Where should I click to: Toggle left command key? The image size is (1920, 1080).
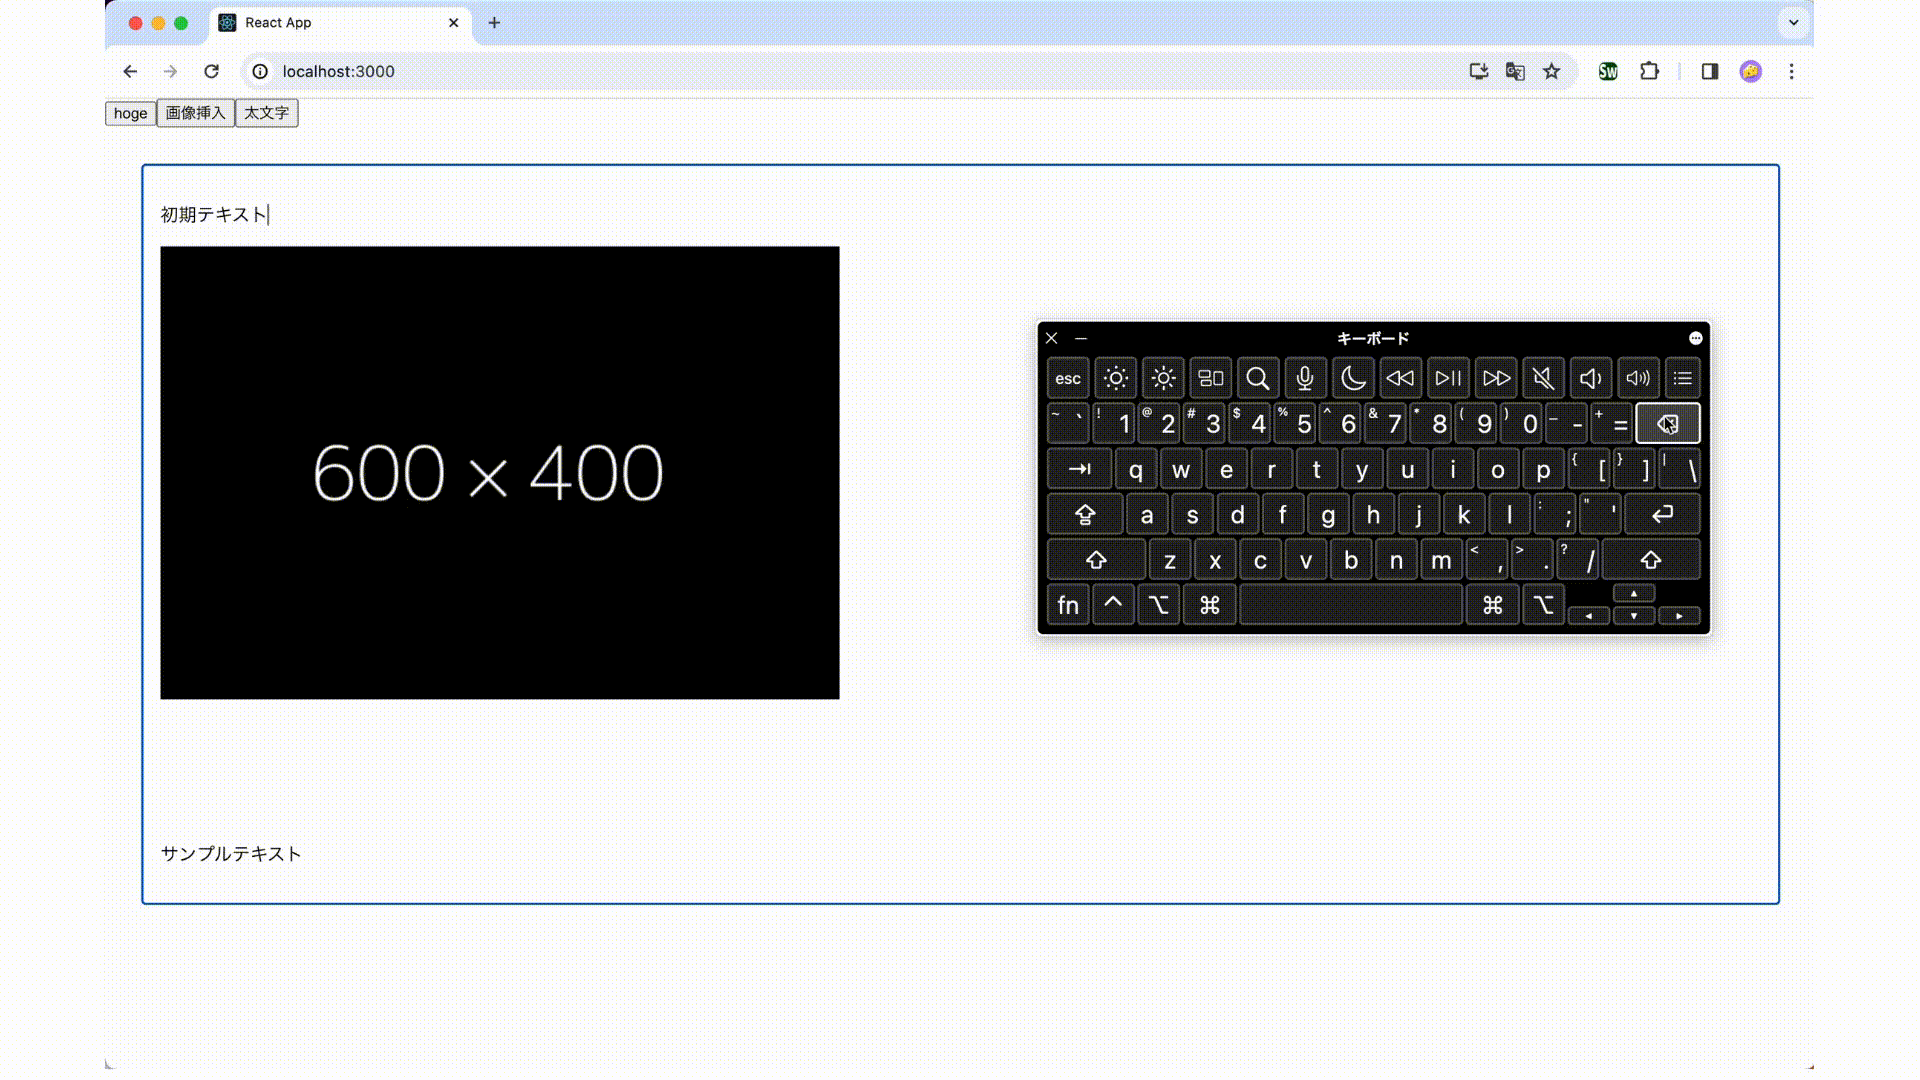pos(1210,605)
